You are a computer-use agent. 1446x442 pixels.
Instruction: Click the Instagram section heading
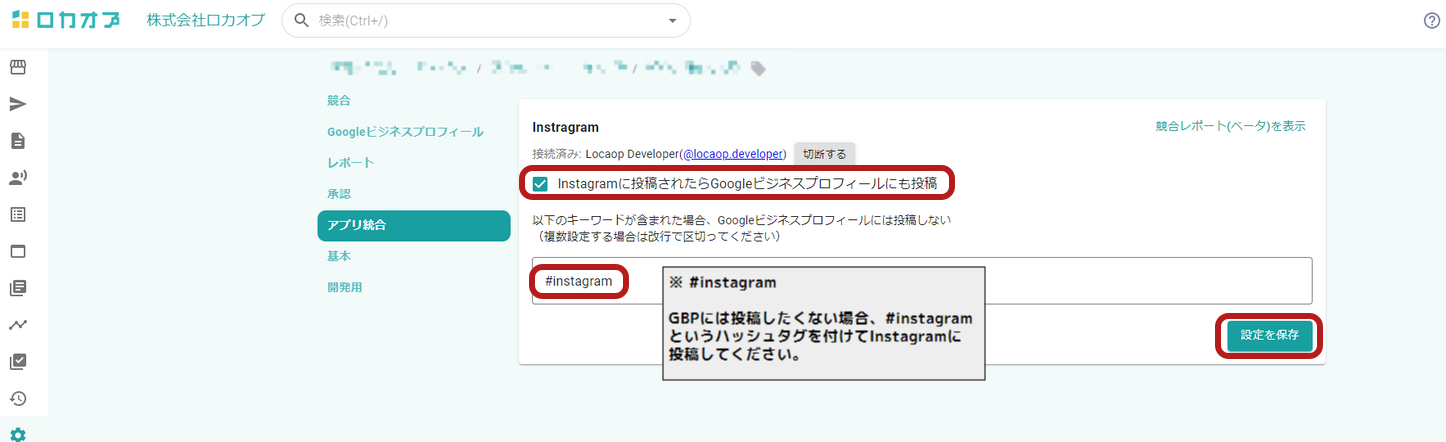click(x=565, y=127)
